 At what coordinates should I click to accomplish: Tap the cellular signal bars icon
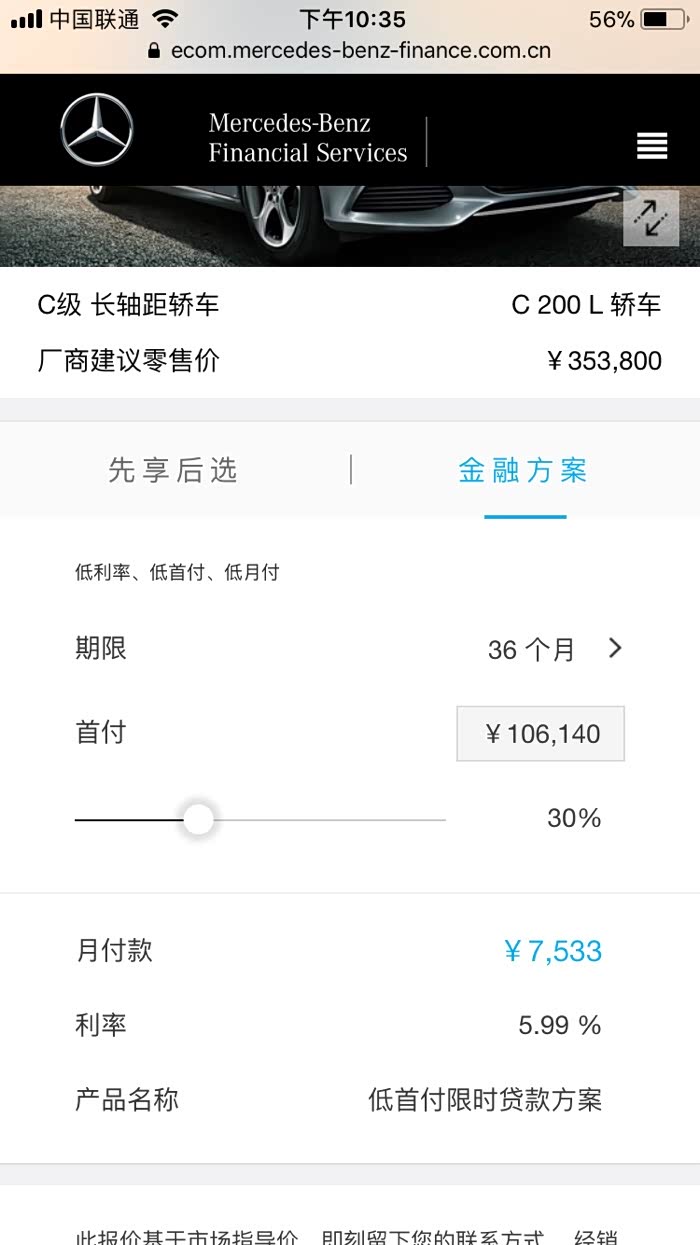[x=26, y=19]
